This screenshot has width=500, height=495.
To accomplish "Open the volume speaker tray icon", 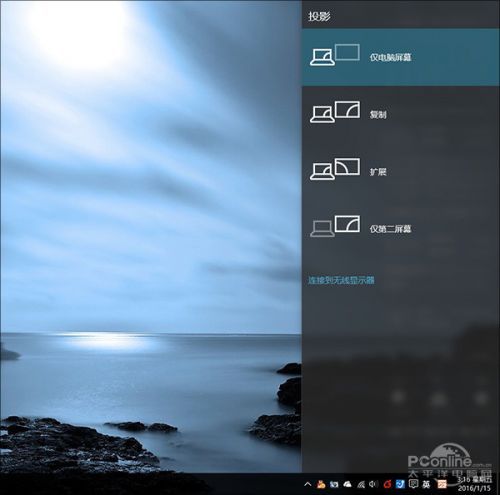I will coord(373,484).
